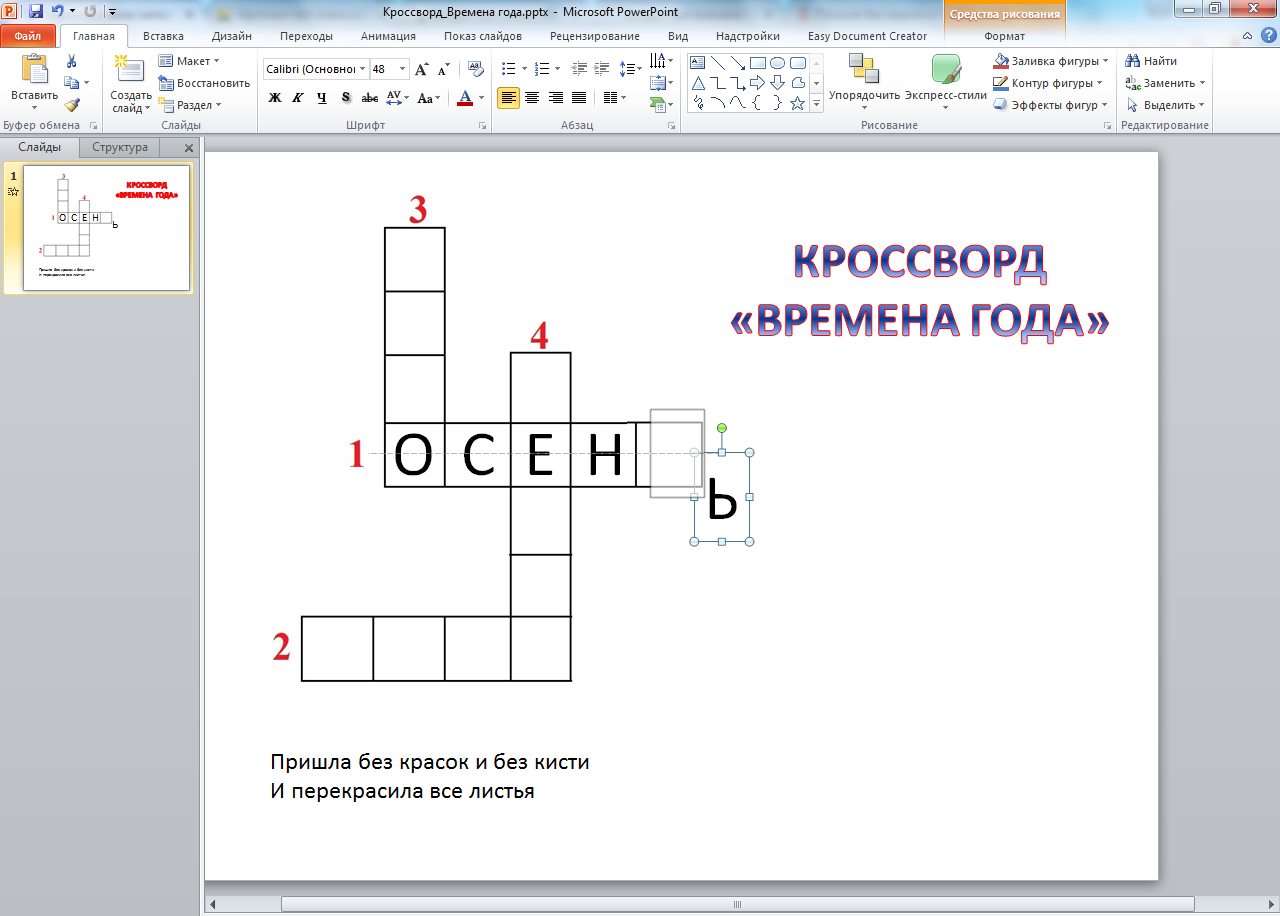Decrease list indent level
Viewport: 1280px width, 916px height.
click(579, 69)
